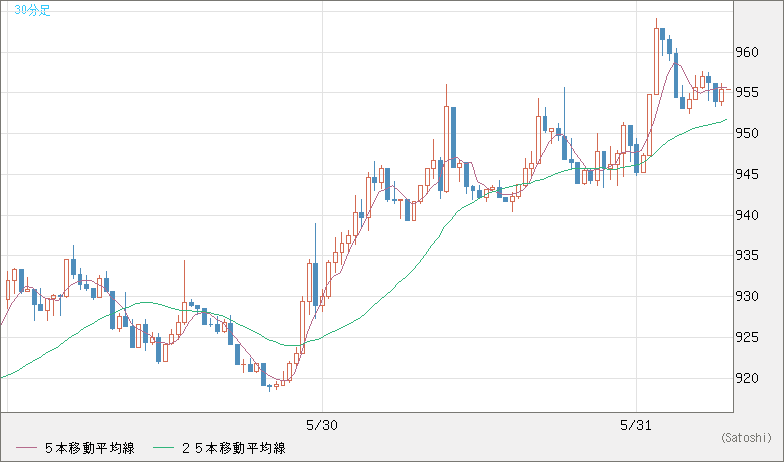The width and height of the screenshot is (784, 462).
Task: Click the last candlestick on the chart
Action: click(x=722, y=94)
